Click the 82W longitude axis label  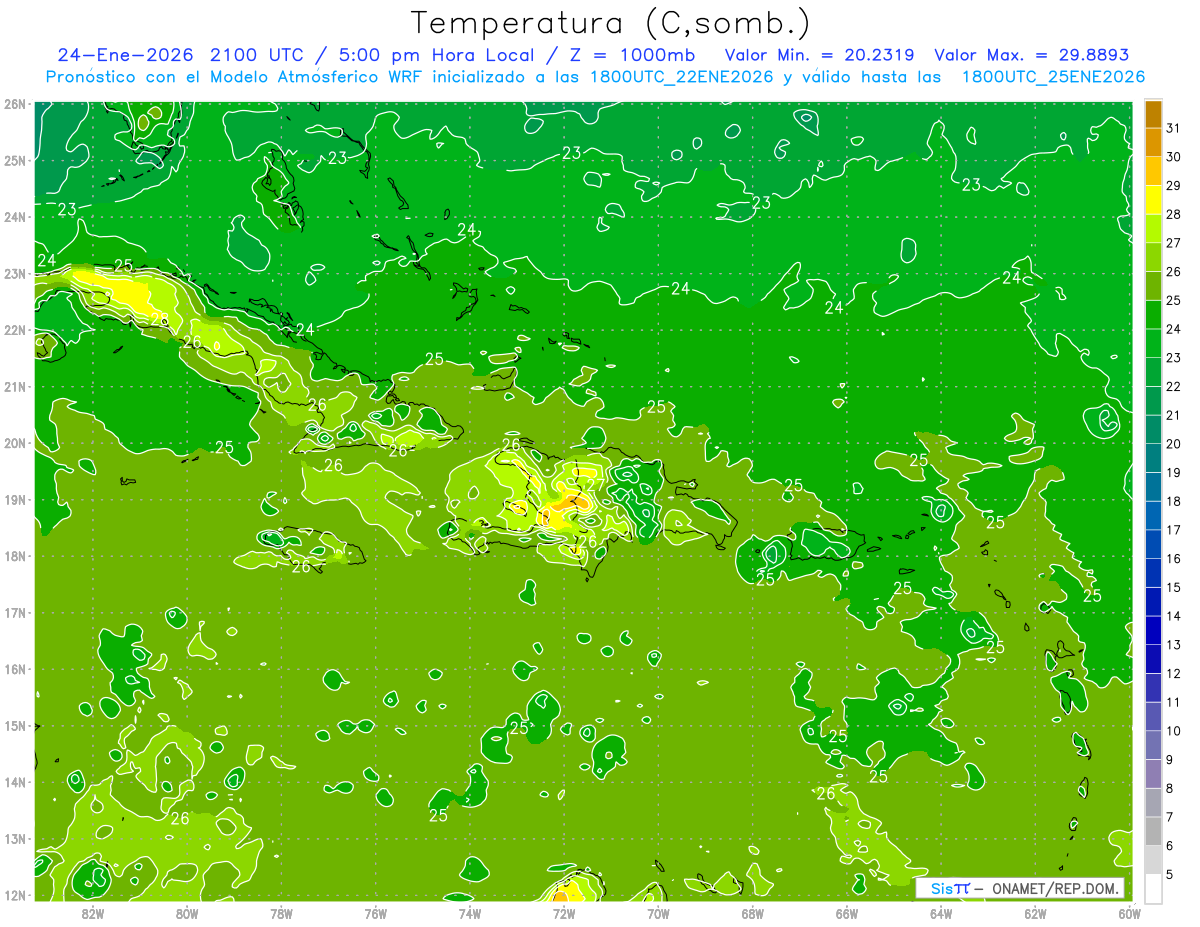pos(93,913)
